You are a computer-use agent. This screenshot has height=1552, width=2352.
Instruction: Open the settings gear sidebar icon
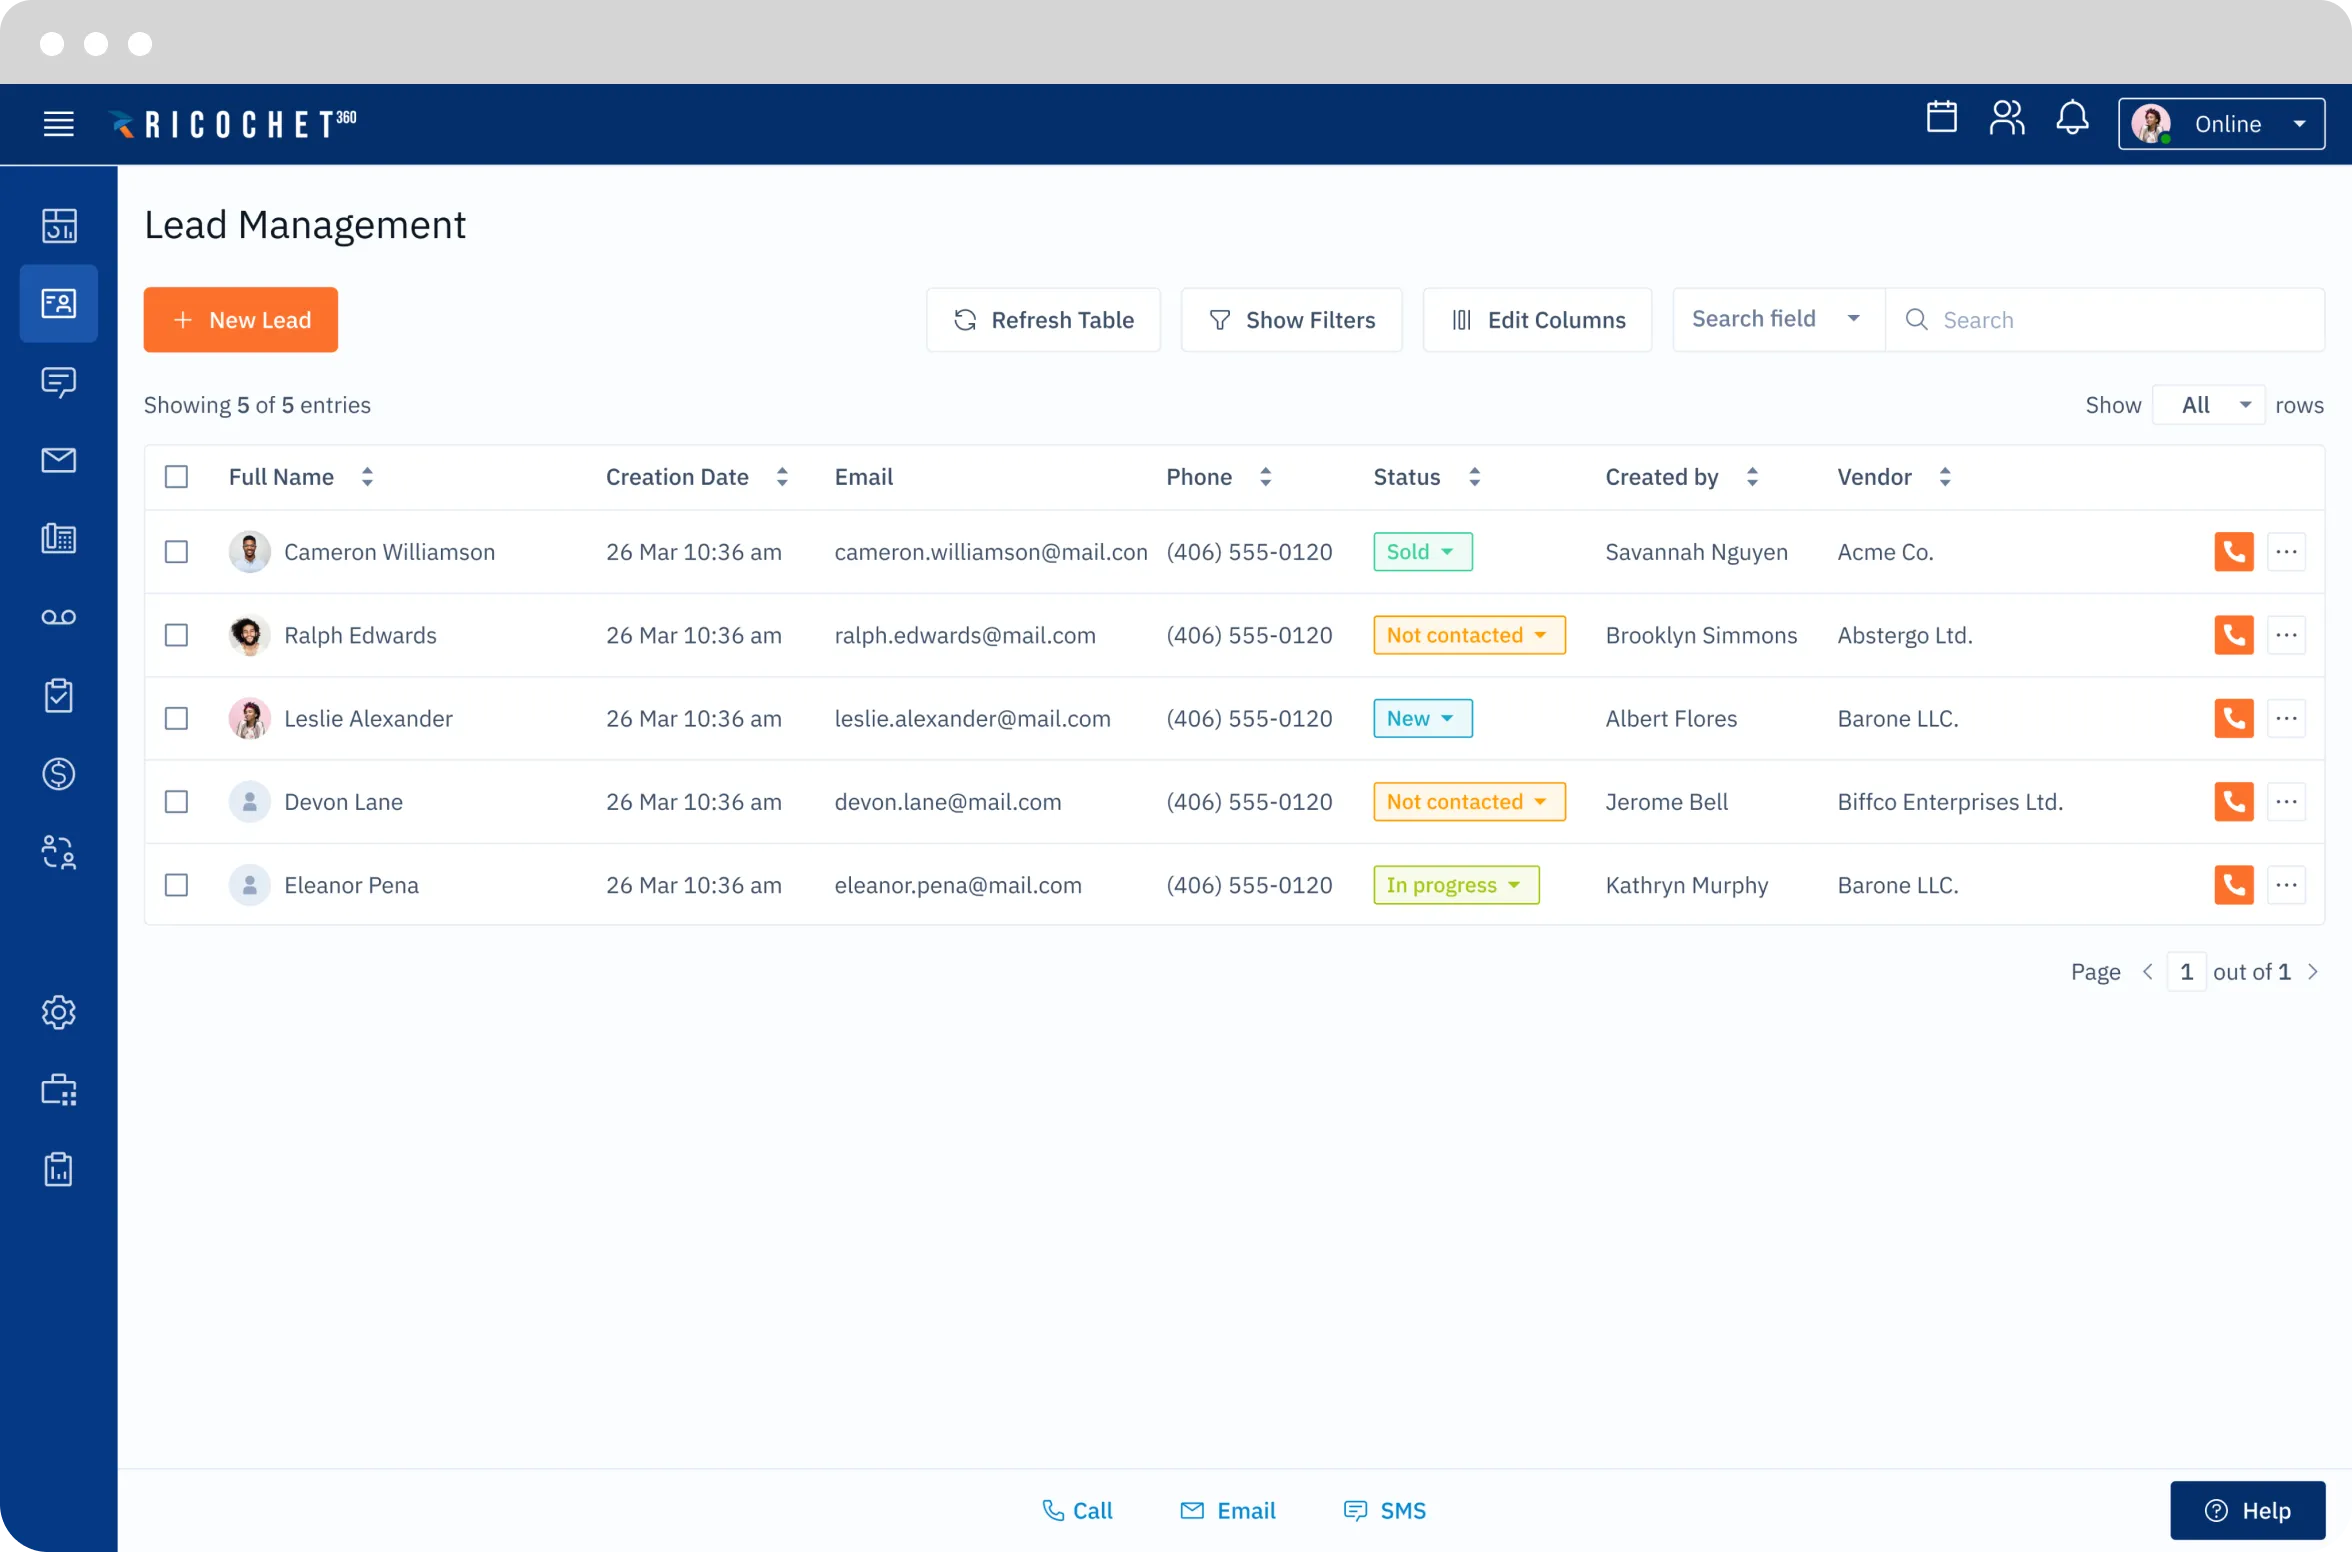[59, 1012]
